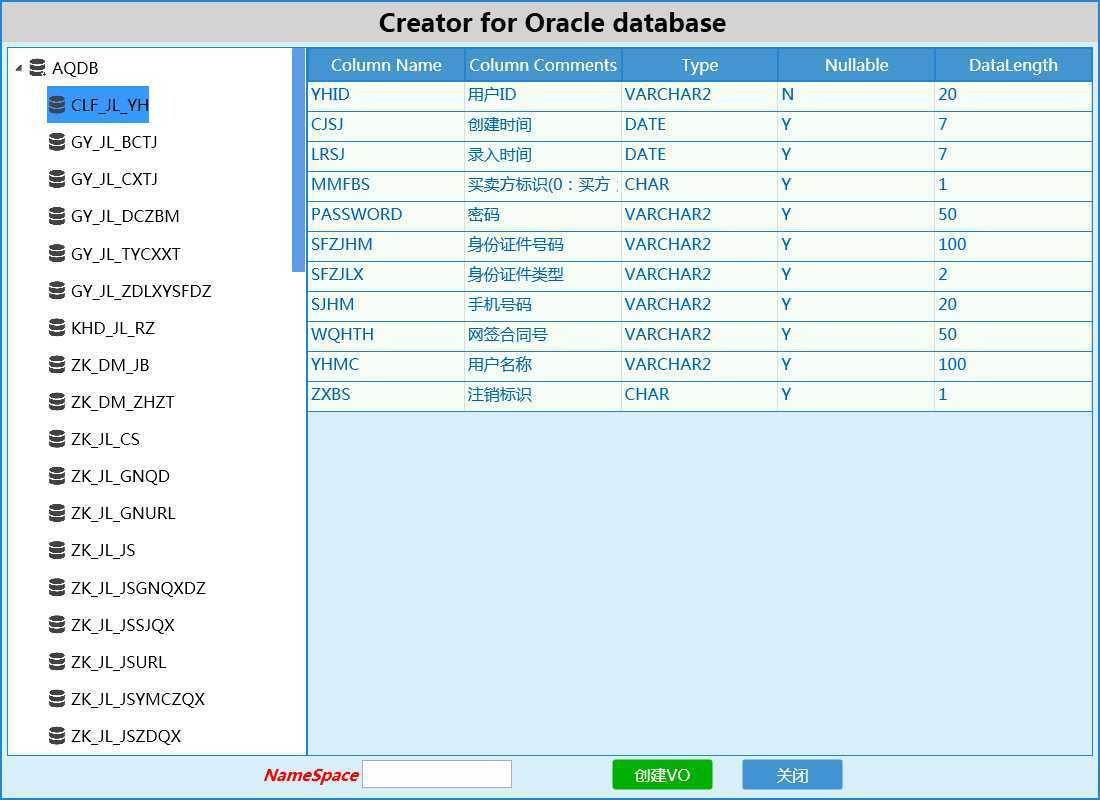Click the database icon beside ZK_DM_JB
This screenshot has height=800, width=1100.
click(57, 365)
